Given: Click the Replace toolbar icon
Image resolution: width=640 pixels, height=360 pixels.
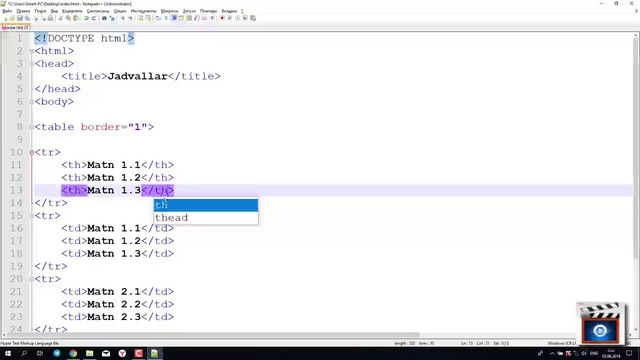Looking at the screenshot, I should coord(112,18).
